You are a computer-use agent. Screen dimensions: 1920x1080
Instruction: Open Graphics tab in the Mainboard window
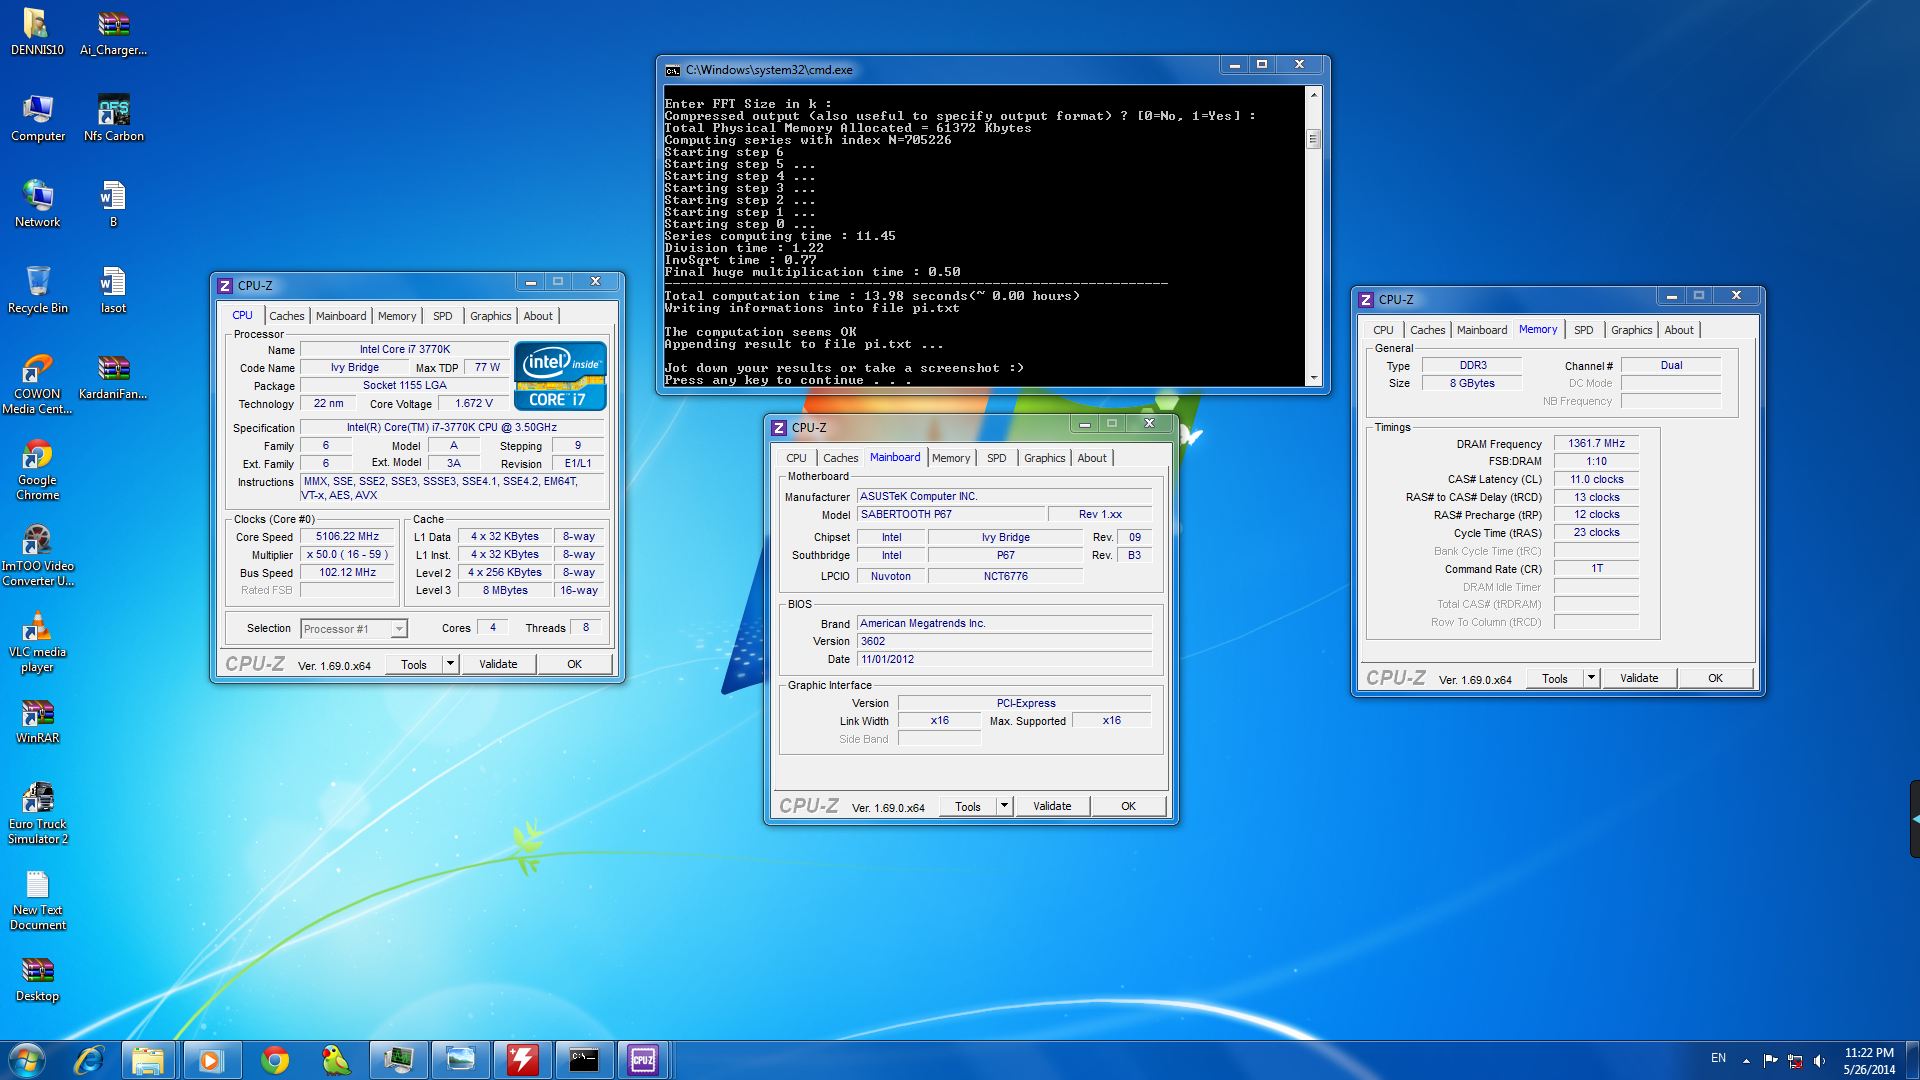click(x=1045, y=458)
